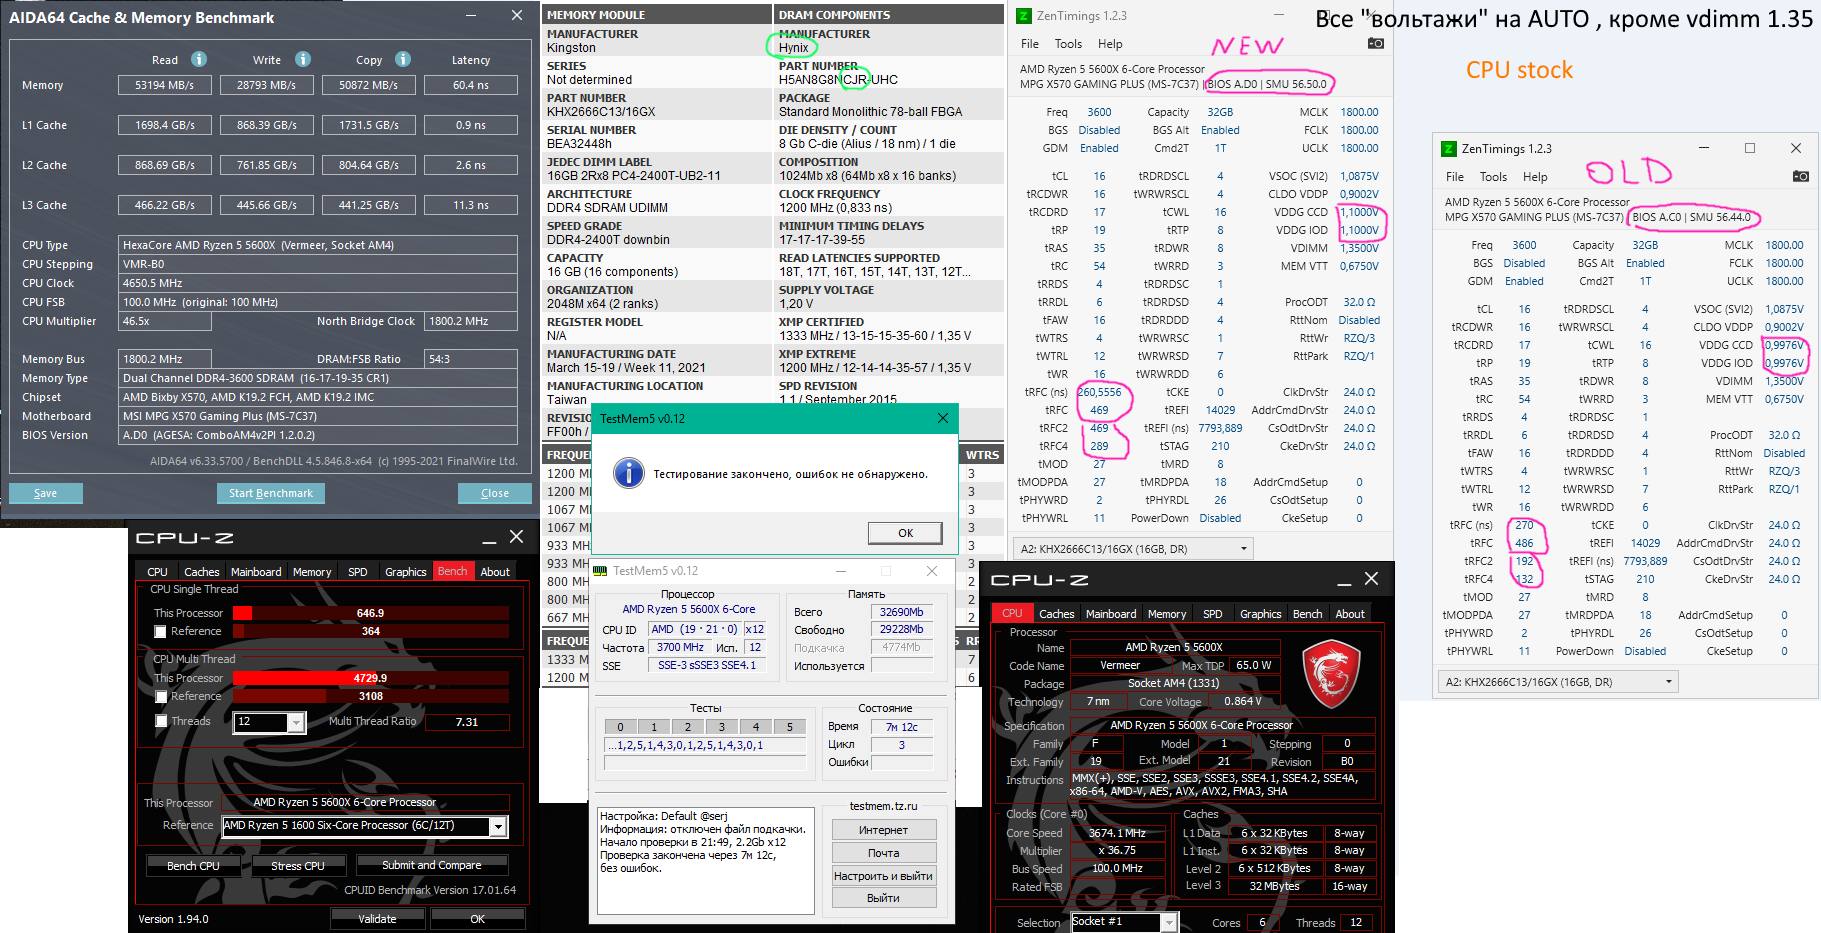The image size is (1821, 933).
Task: Click the part number KHX2666C13/16GX under Memory Module
Action: pyautogui.click(x=601, y=112)
